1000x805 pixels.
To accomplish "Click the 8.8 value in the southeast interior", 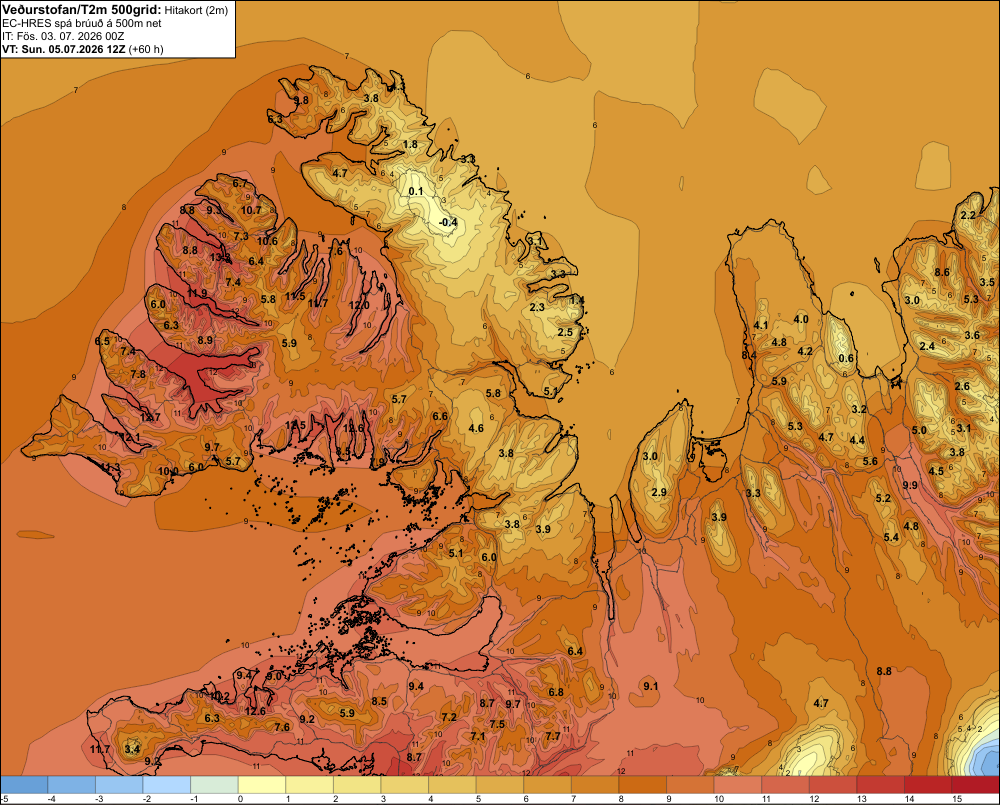I will 883,671.
